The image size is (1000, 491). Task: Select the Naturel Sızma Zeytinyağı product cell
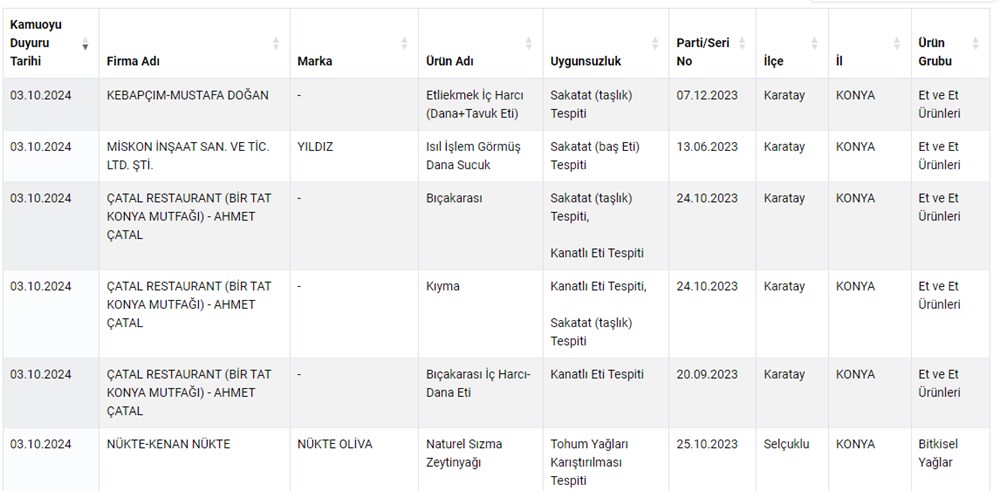click(464, 453)
